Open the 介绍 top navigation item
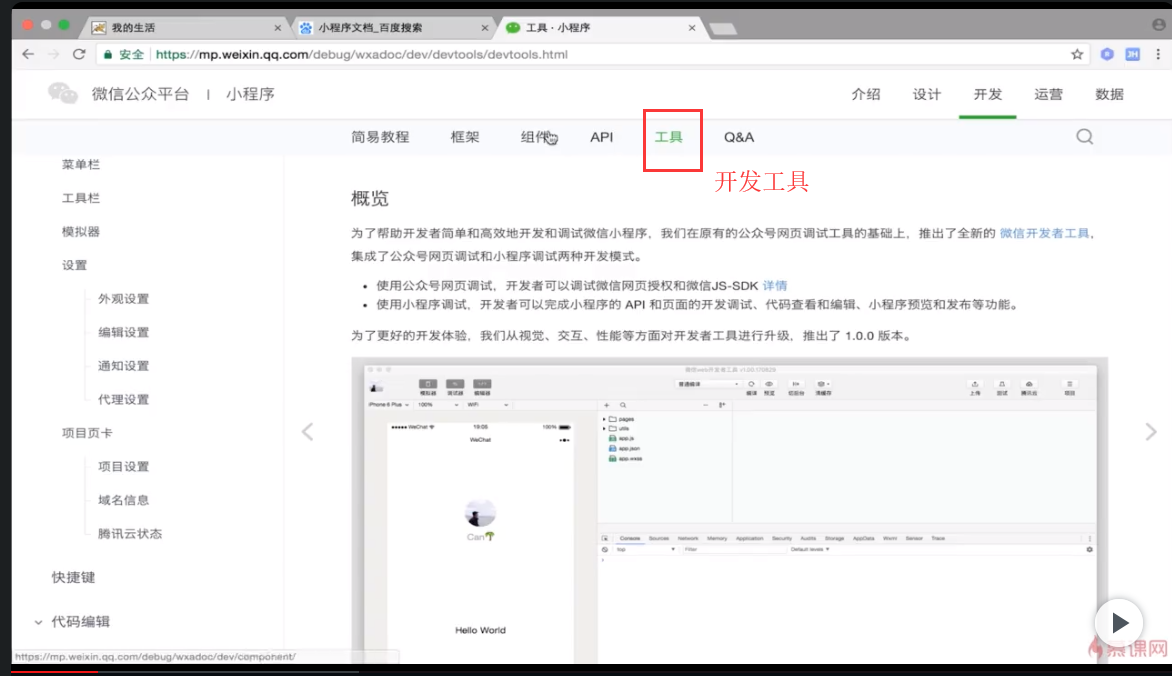The width and height of the screenshot is (1172, 676). click(x=866, y=94)
